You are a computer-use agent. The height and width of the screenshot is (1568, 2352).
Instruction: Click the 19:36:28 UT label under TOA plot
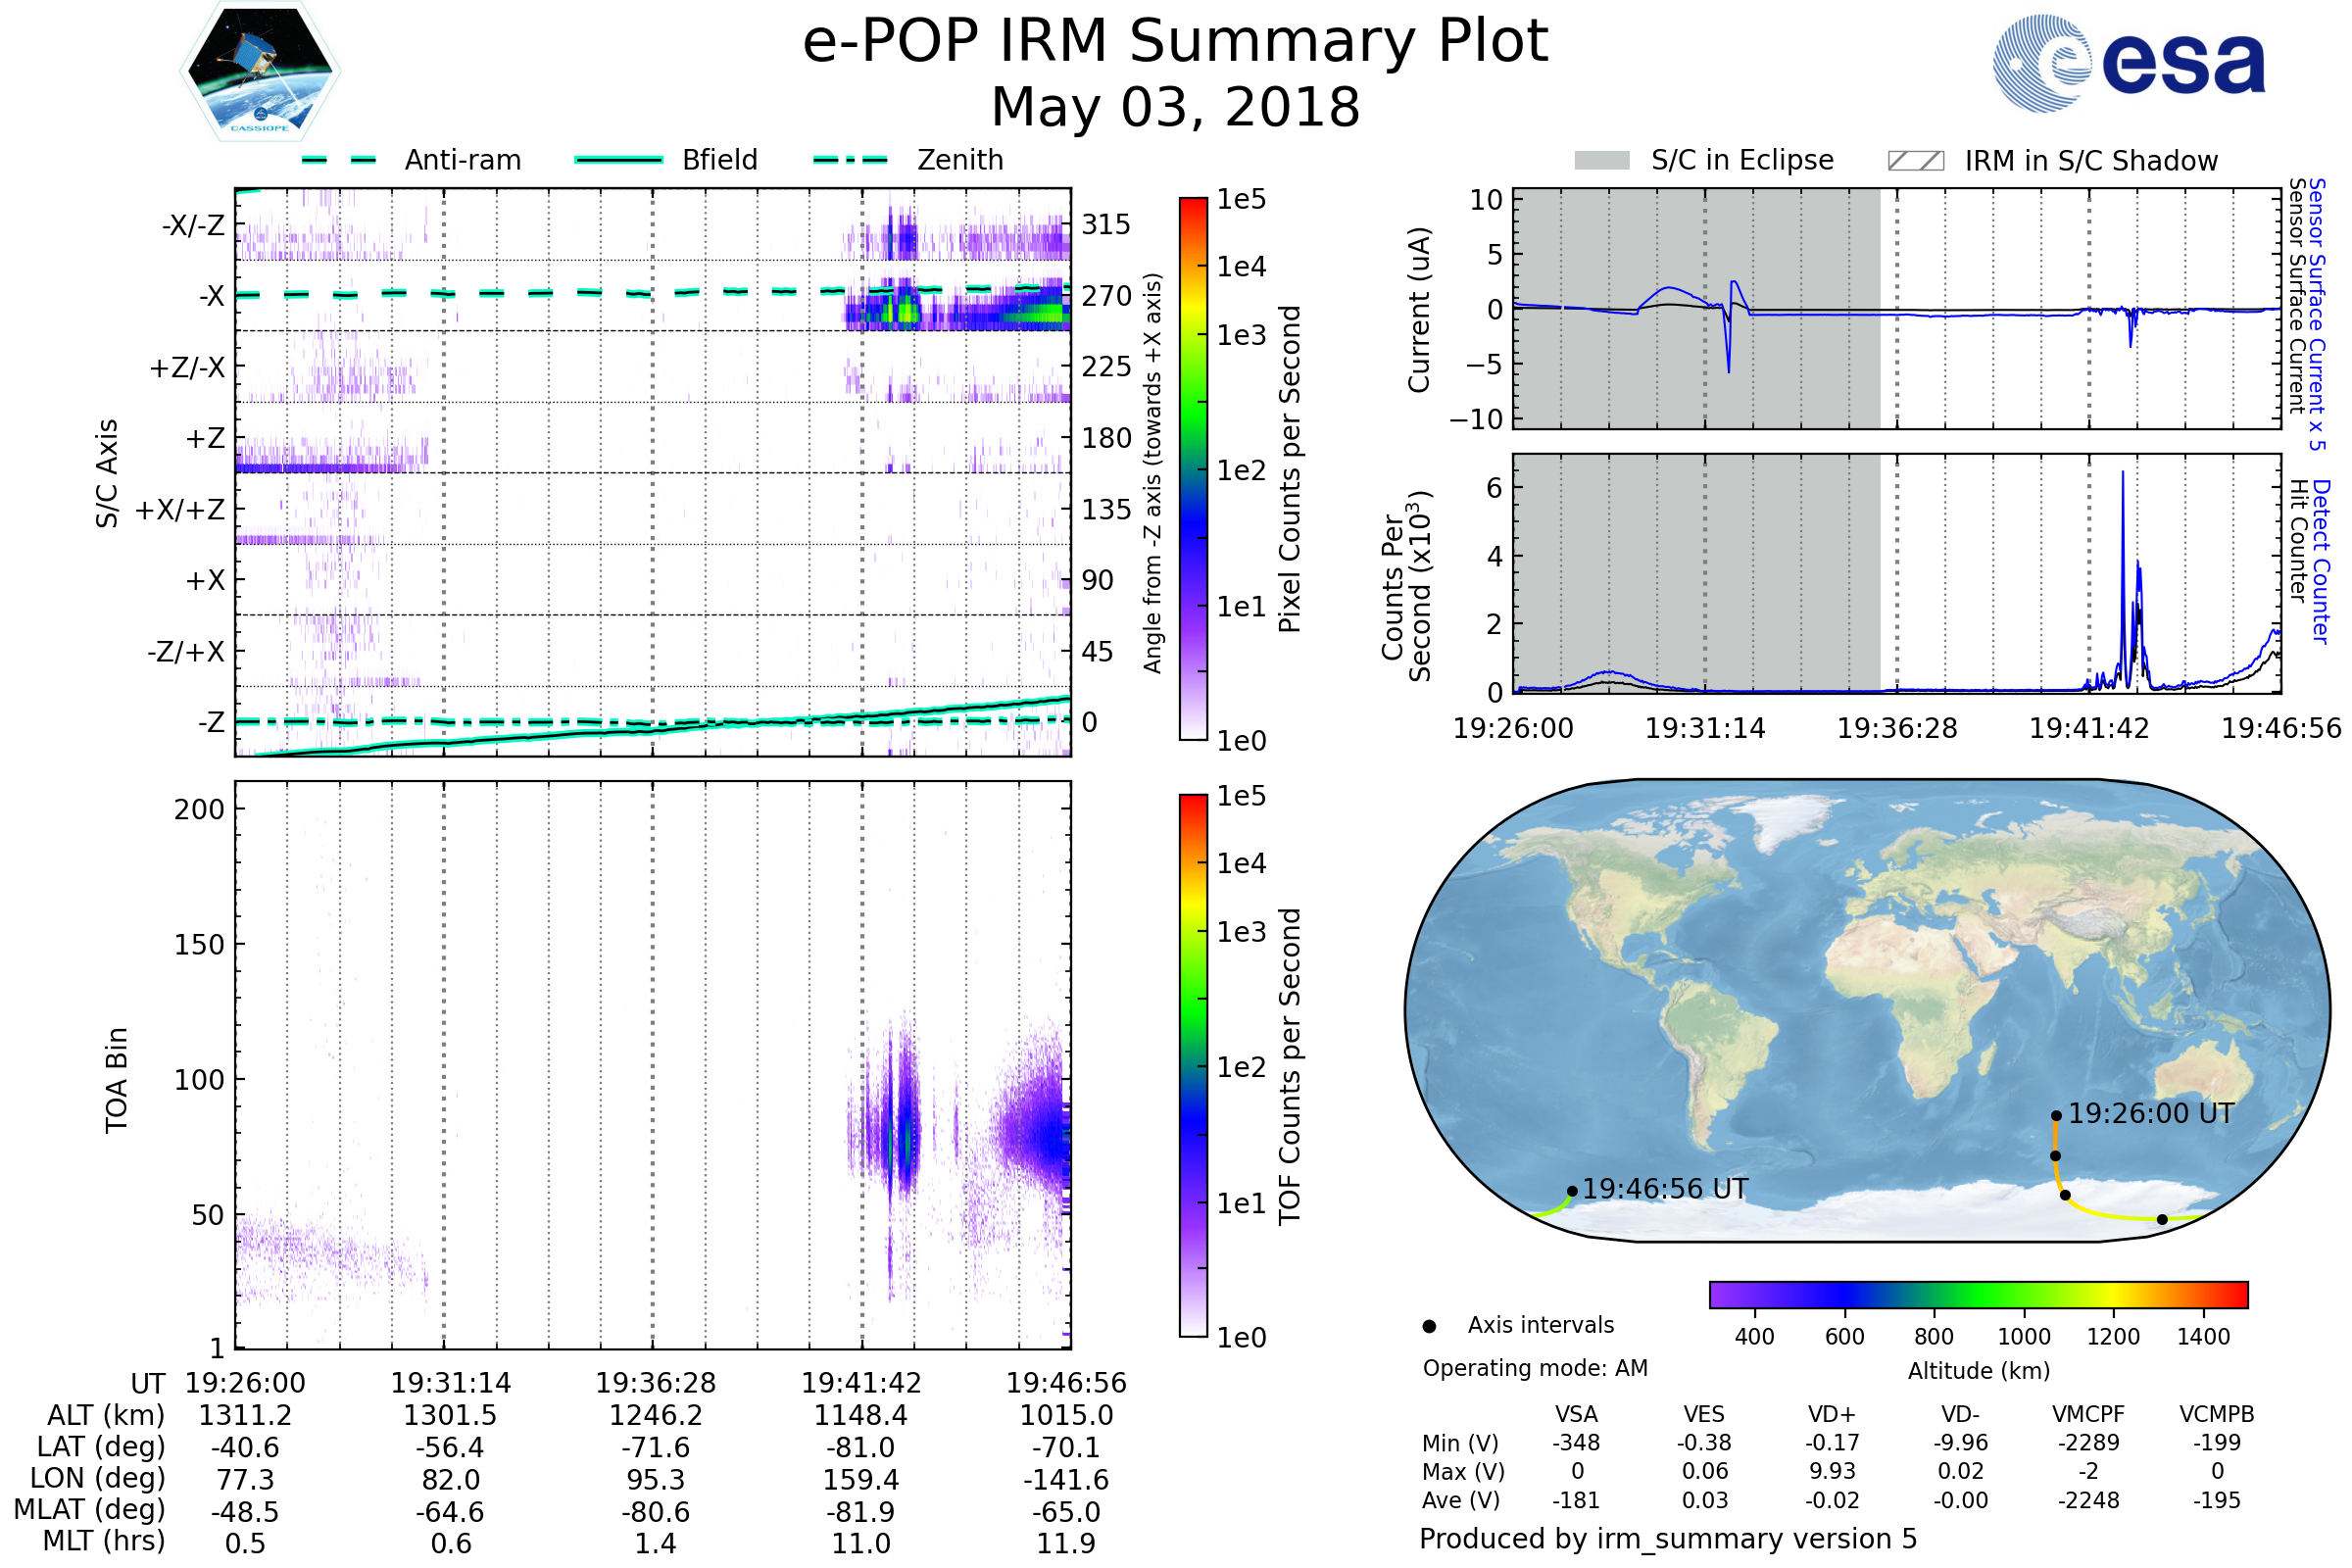coord(656,1383)
